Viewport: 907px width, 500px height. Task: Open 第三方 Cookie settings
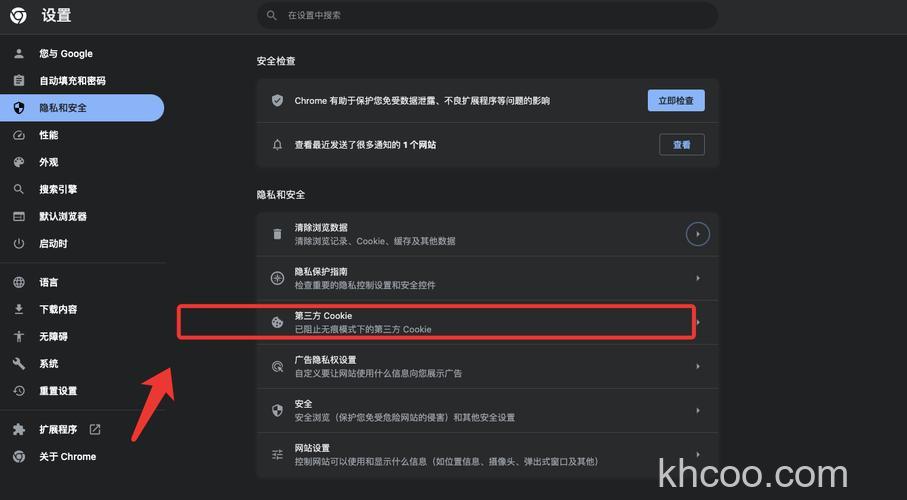click(x=488, y=322)
